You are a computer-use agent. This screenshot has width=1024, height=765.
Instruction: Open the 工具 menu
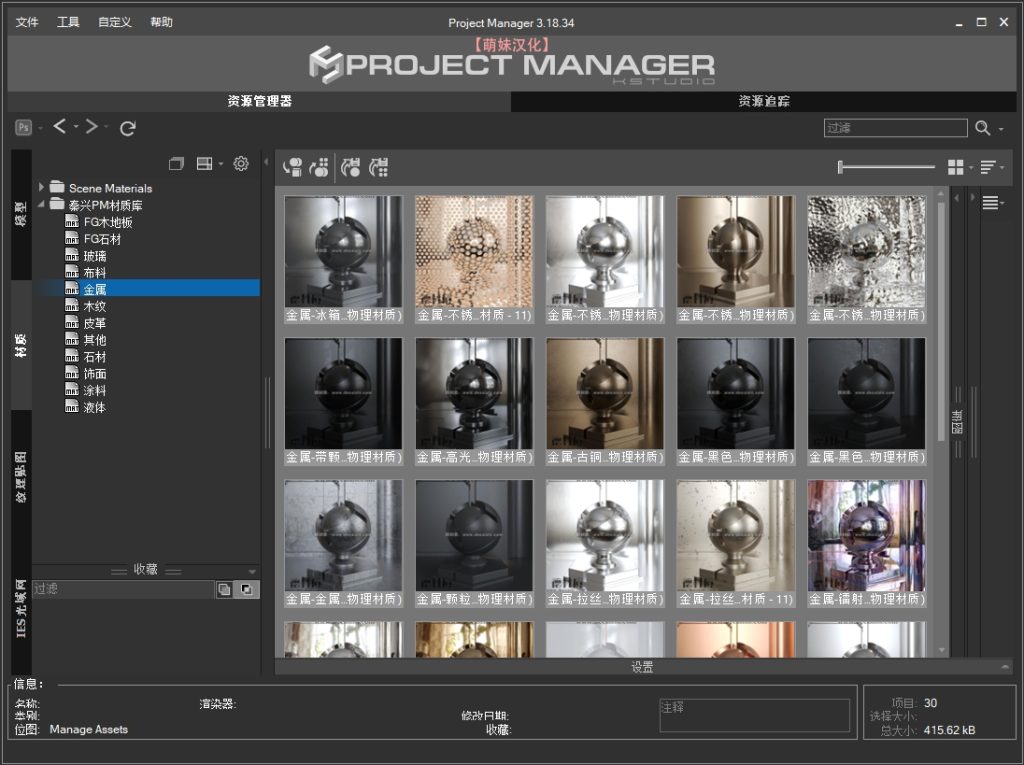pos(68,22)
